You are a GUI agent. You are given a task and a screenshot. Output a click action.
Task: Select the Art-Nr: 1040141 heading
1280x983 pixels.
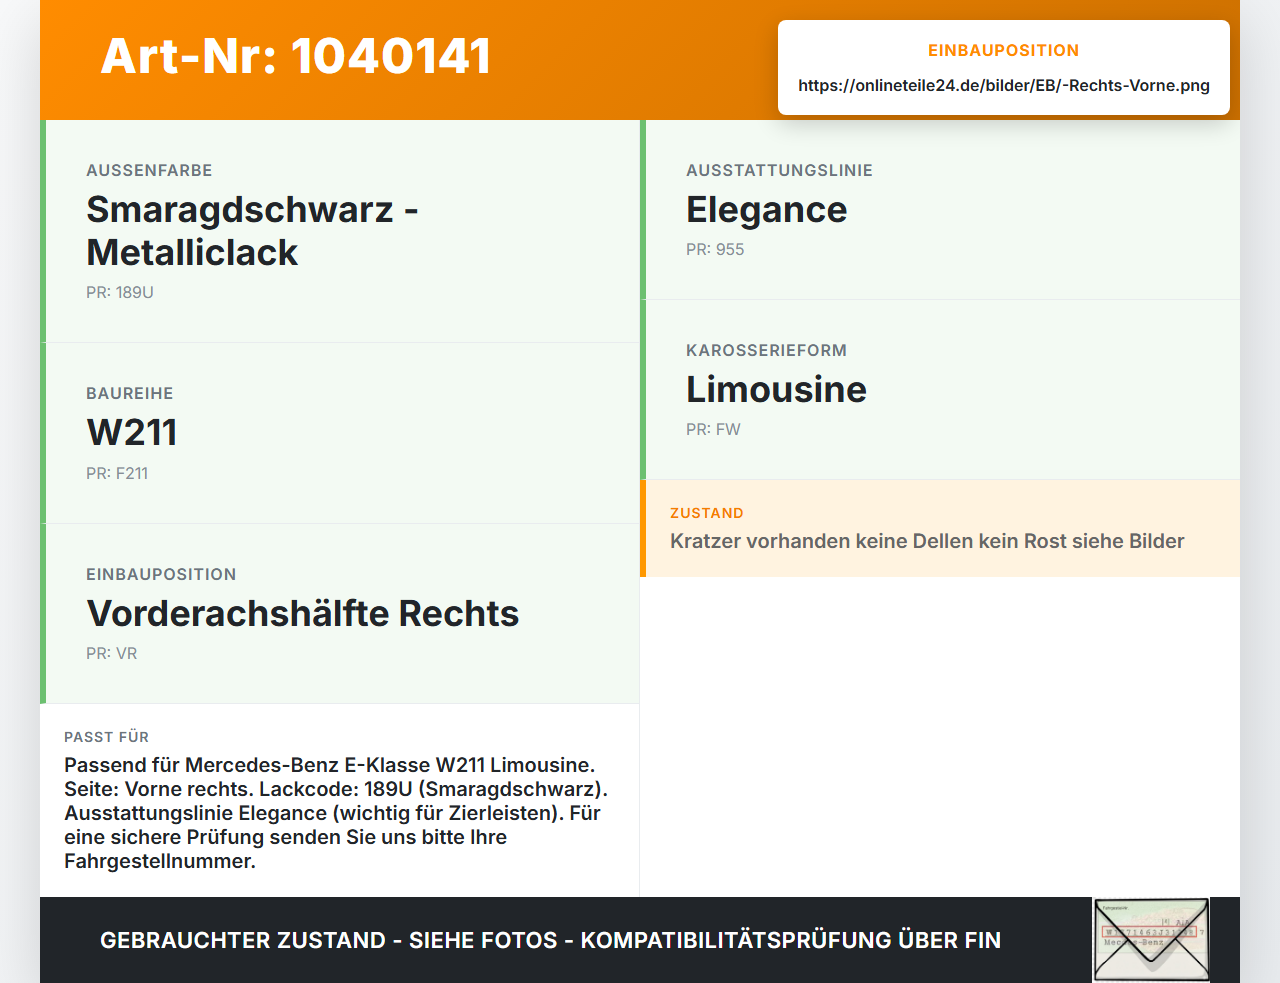tap(296, 56)
